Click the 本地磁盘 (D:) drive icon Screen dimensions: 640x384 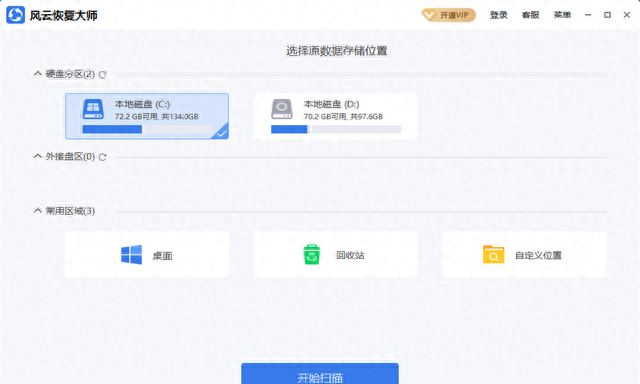click(x=282, y=109)
